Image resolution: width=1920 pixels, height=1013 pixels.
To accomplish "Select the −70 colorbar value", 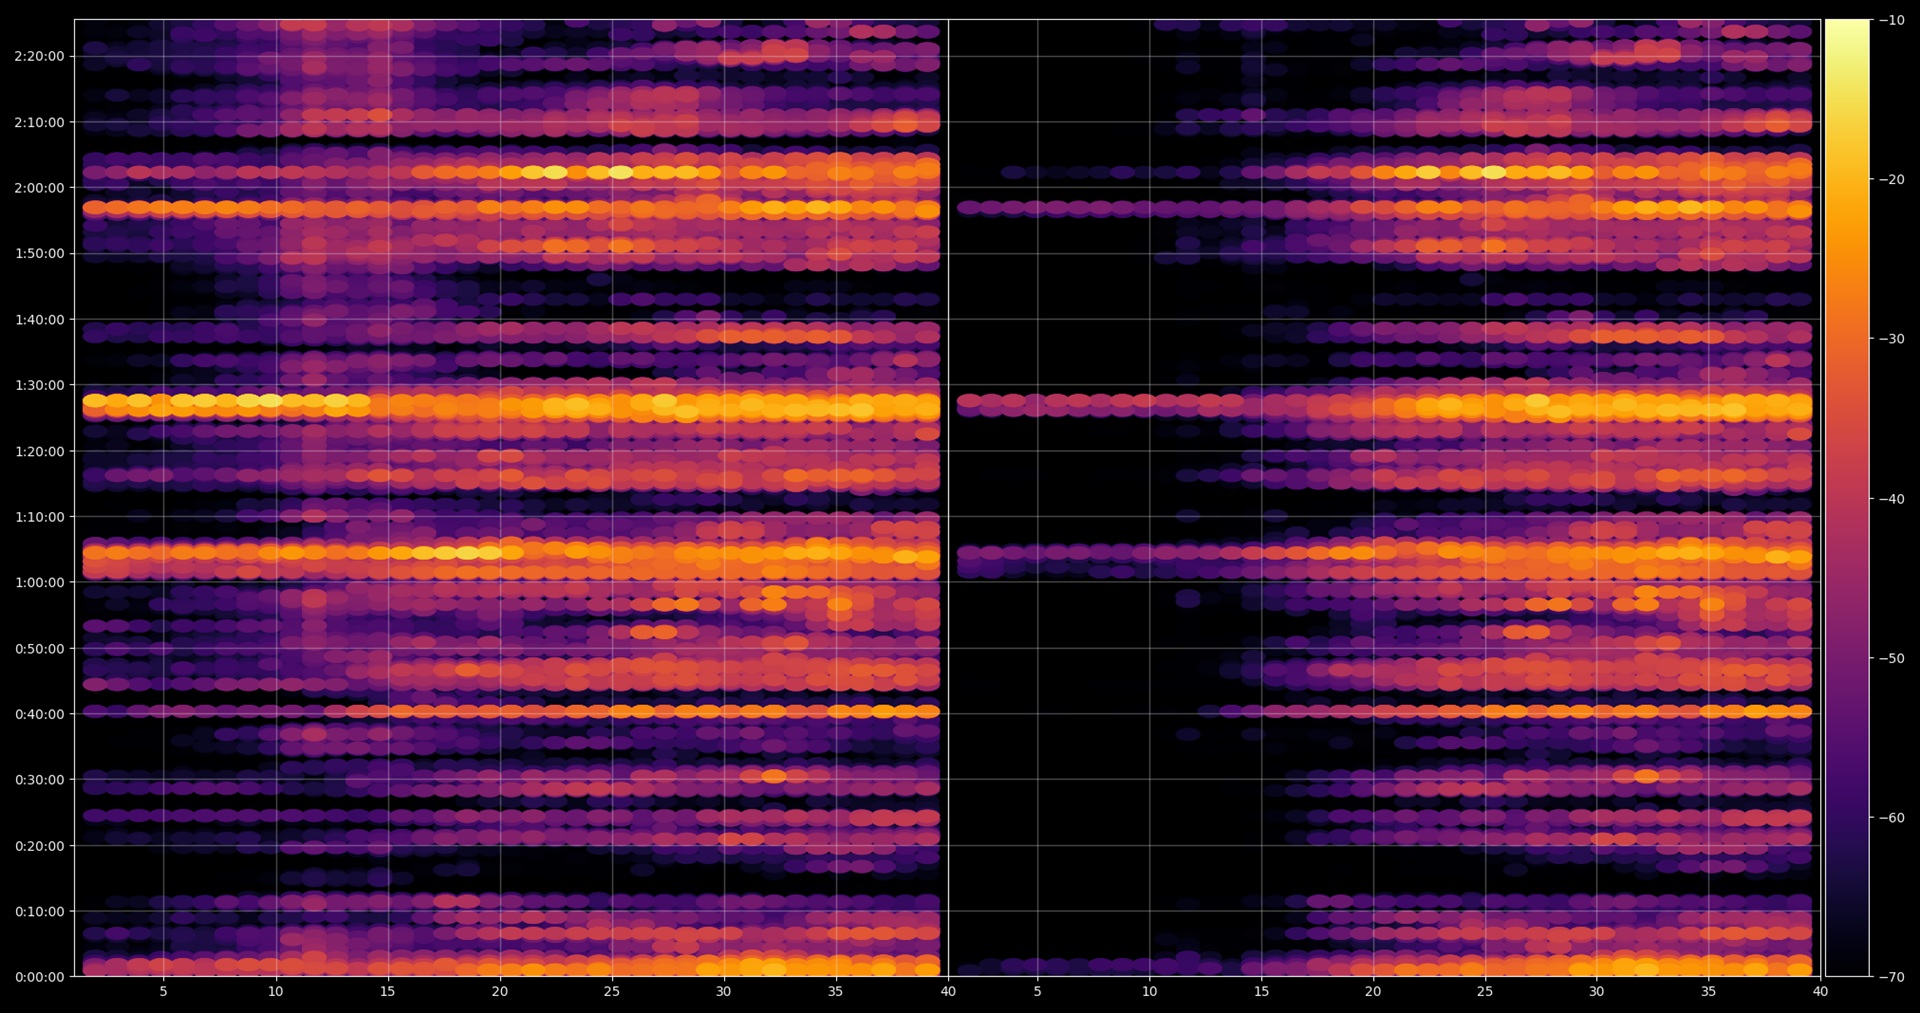I will 1891,977.
